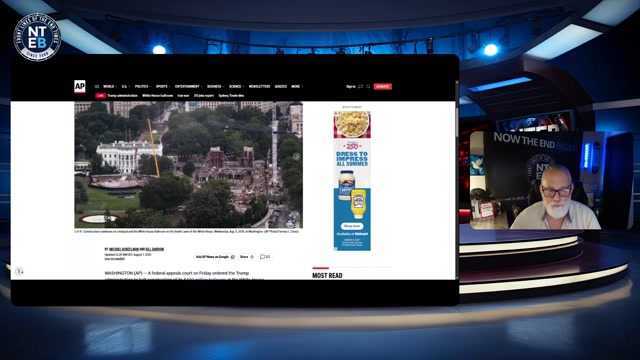The image size is (640, 360).
Task: Advance the photo carousel with the right arrow
Action: coord(297,157)
